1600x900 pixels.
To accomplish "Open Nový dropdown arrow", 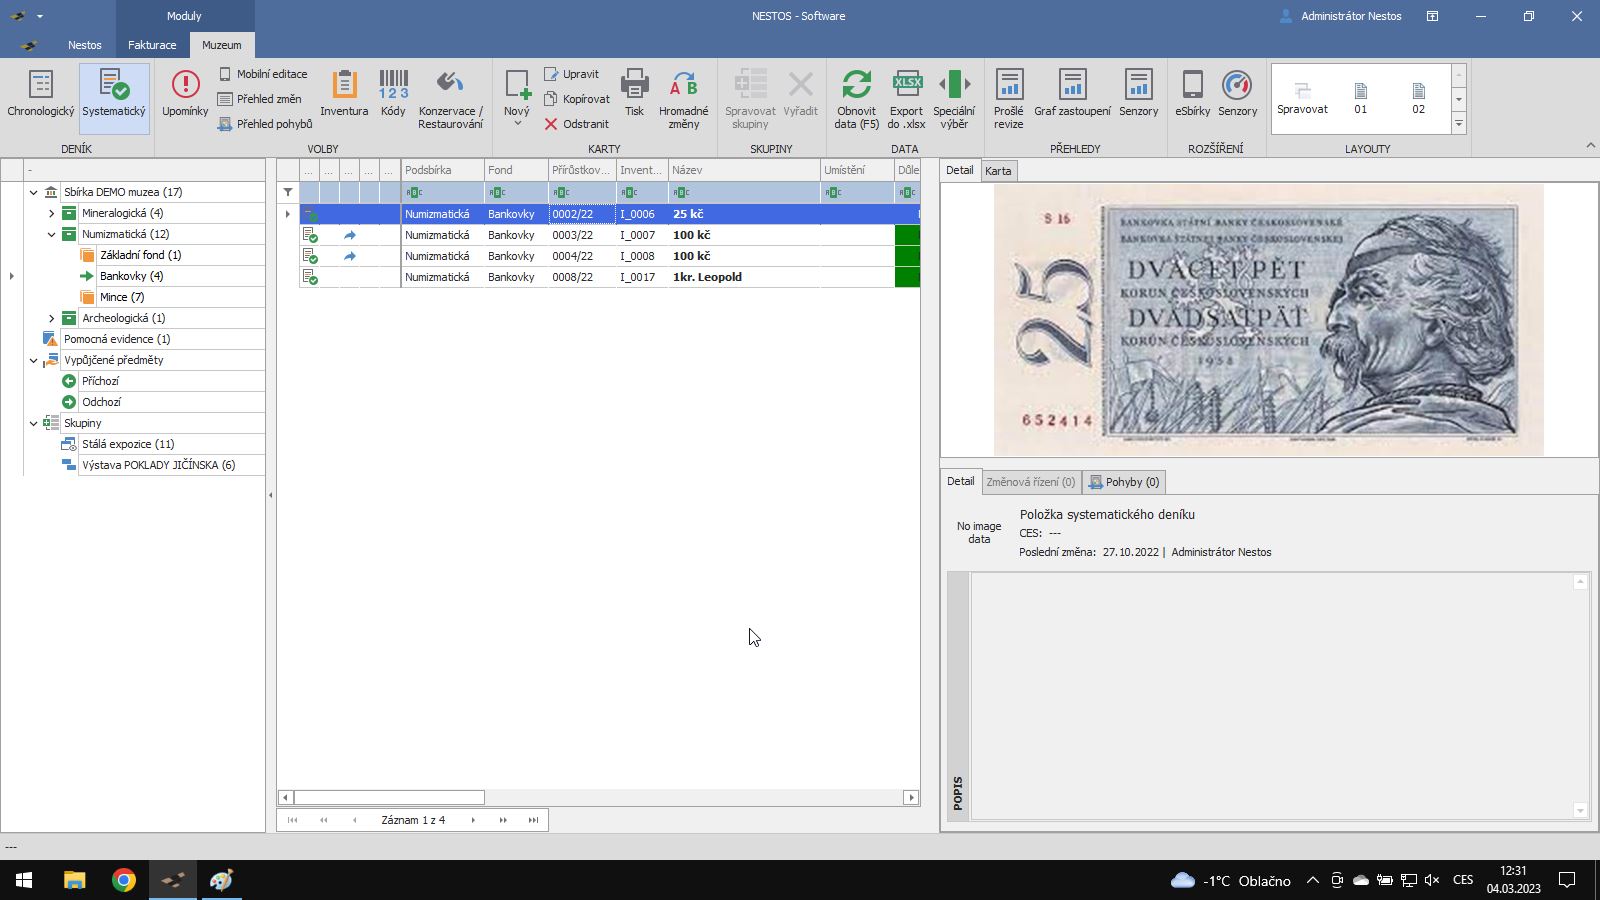I will tap(517, 124).
